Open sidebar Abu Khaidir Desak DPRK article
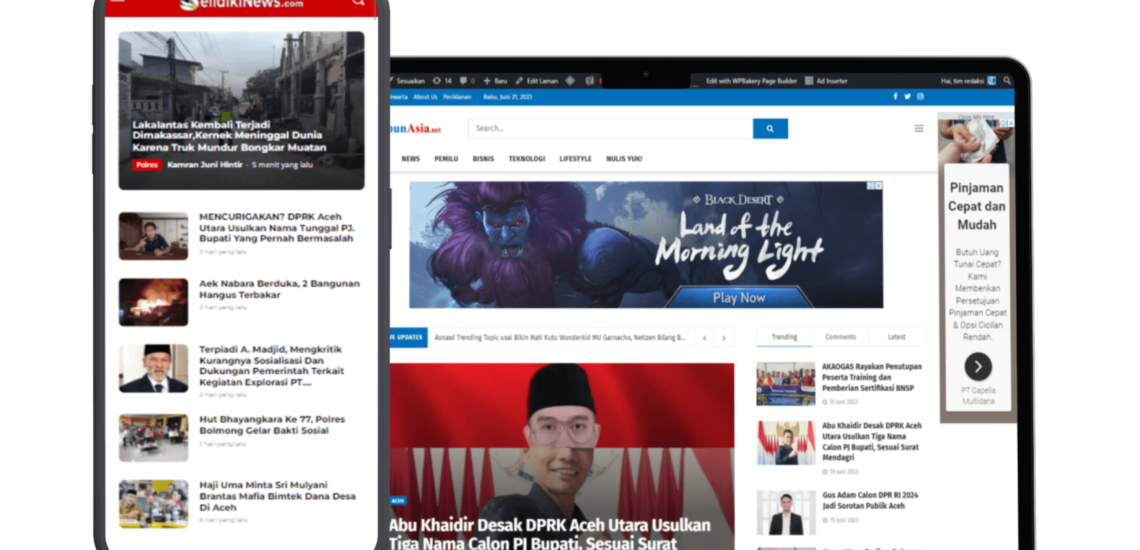The height and width of the screenshot is (550, 1140). [x=872, y=442]
